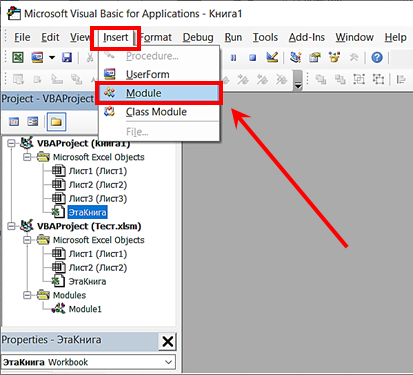Open the ЭтаКнига Workbook object dropdown

point(169,362)
